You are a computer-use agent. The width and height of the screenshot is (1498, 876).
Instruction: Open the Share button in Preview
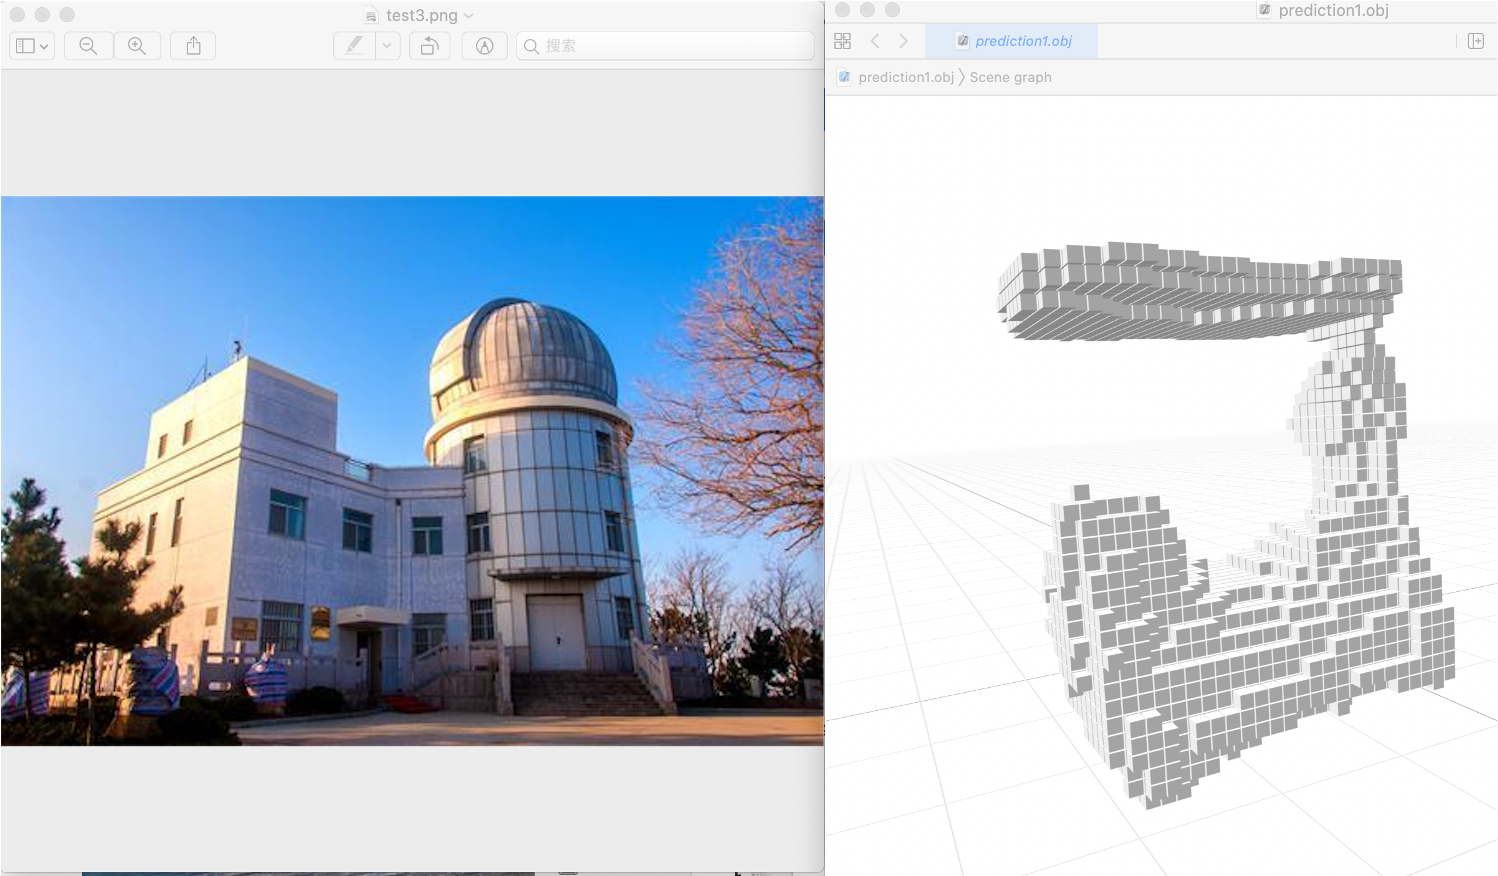pos(194,46)
